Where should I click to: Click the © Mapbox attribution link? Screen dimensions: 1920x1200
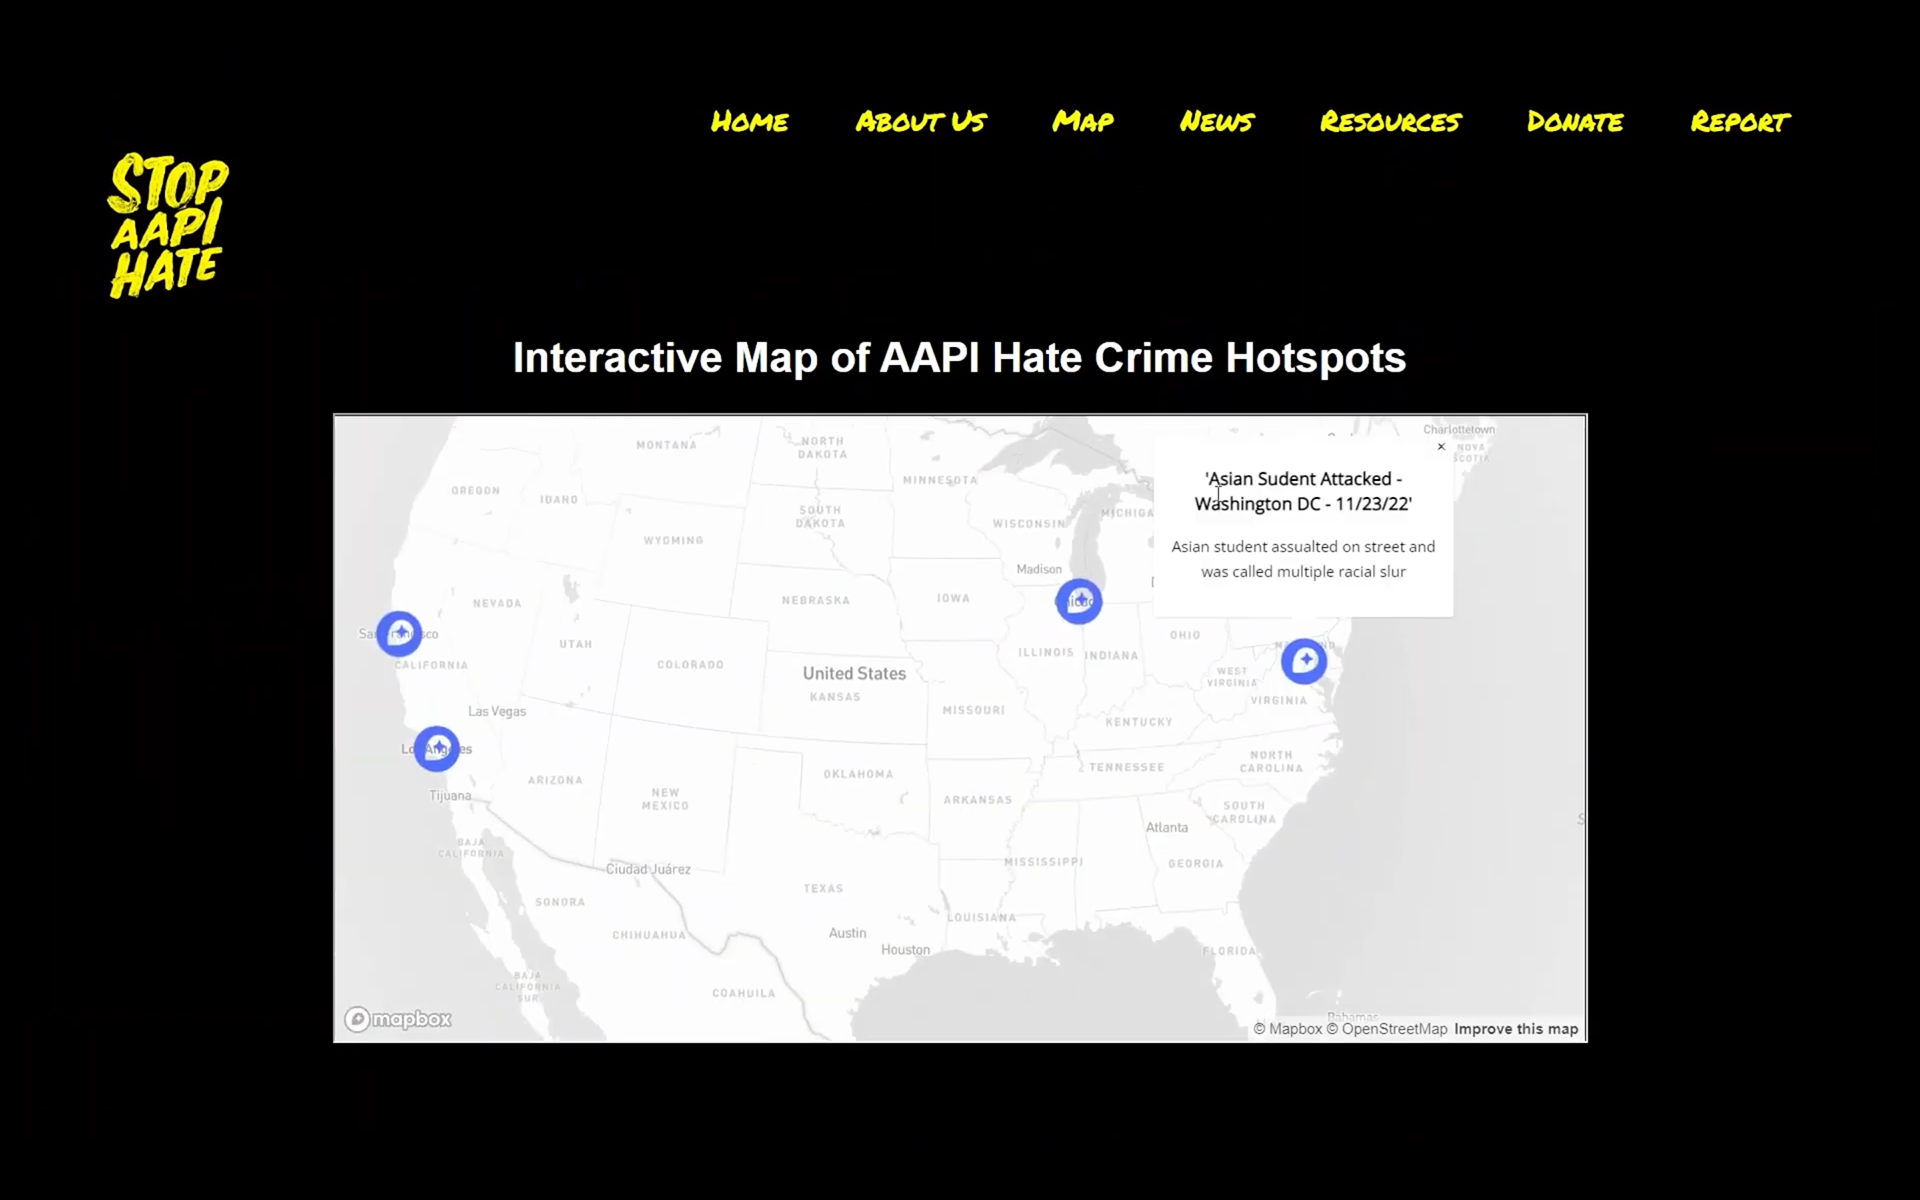[1288, 1029]
